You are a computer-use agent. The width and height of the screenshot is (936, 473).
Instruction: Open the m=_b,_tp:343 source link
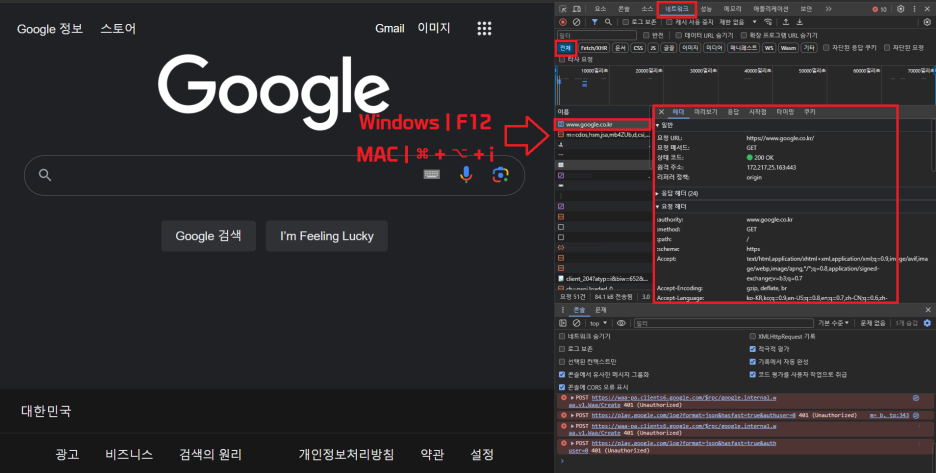[889, 415]
